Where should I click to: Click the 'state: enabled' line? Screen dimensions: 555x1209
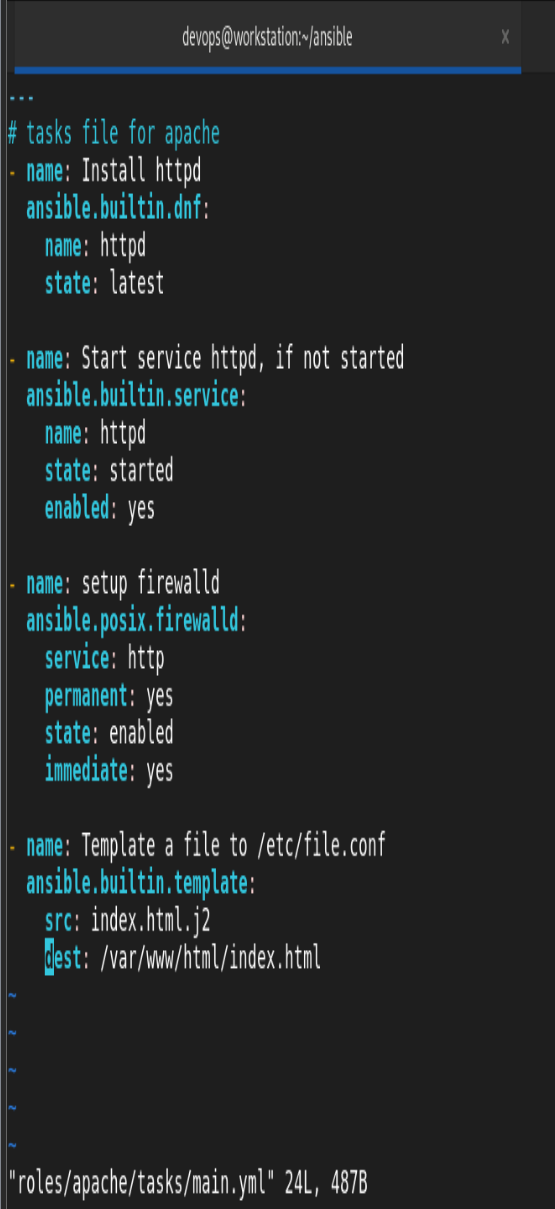[109, 734]
